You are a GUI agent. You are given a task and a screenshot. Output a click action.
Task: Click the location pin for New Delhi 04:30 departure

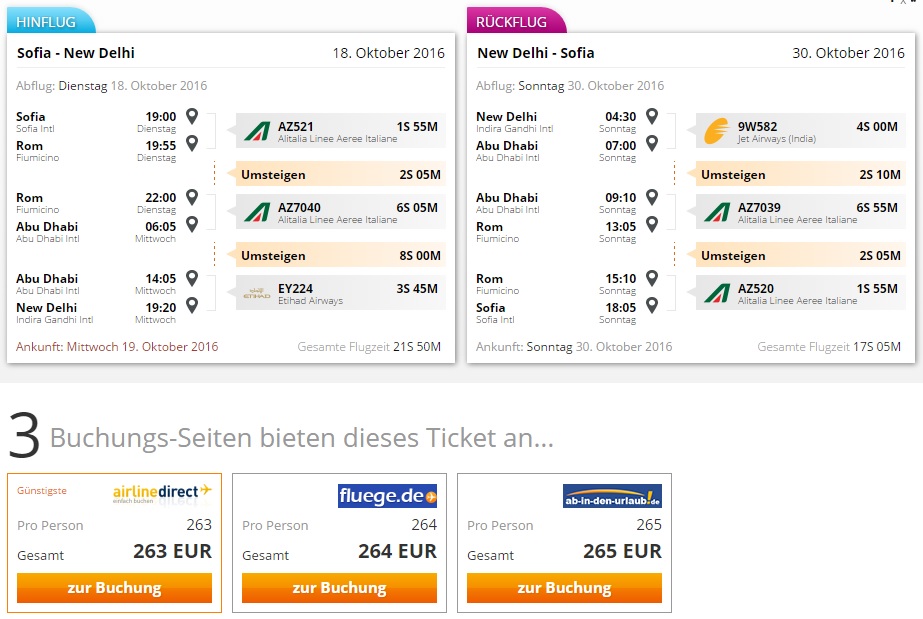click(x=652, y=116)
